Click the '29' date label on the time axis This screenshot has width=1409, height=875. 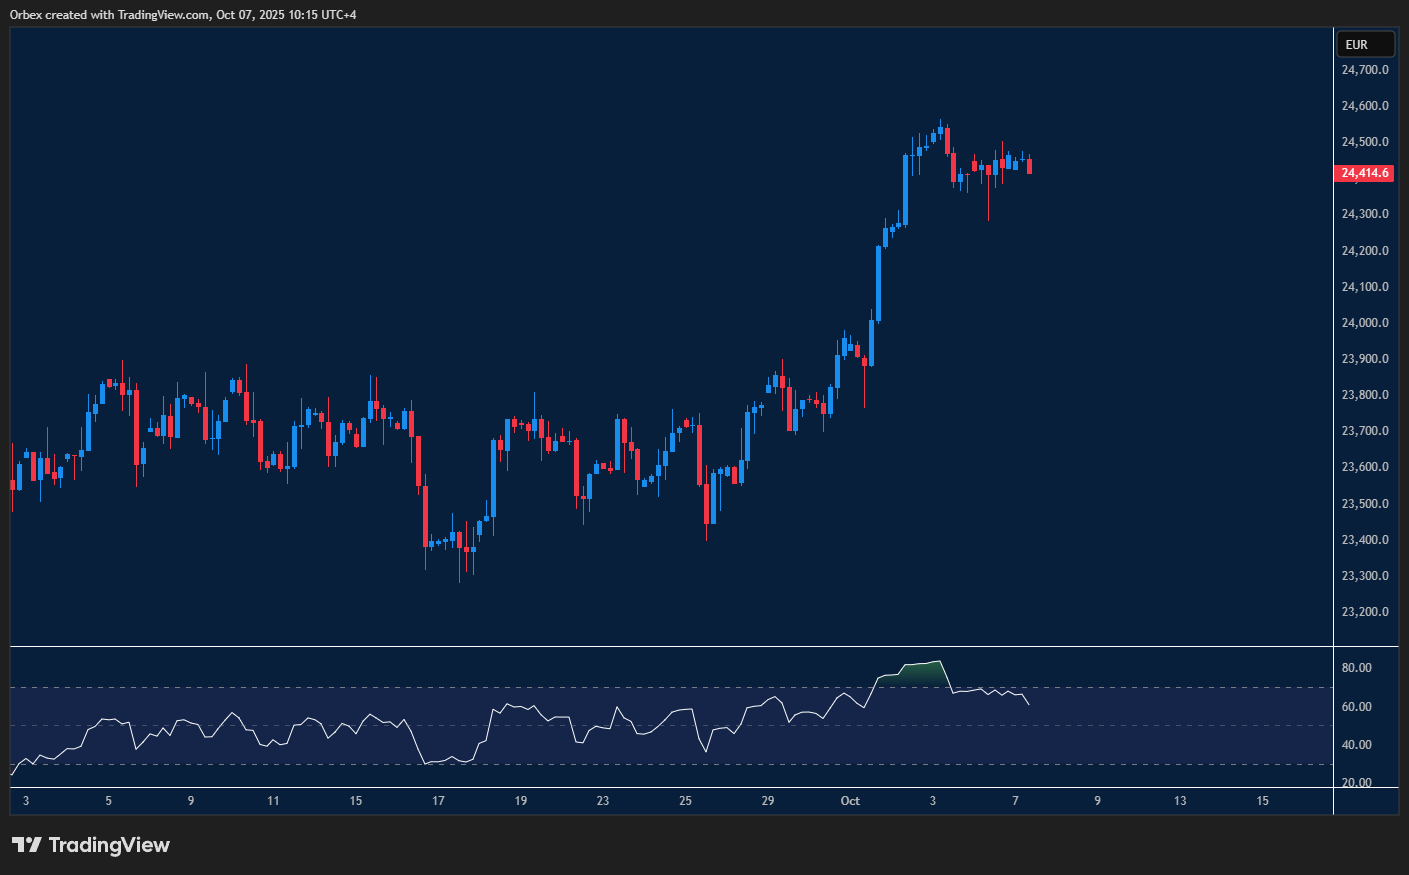tap(768, 801)
